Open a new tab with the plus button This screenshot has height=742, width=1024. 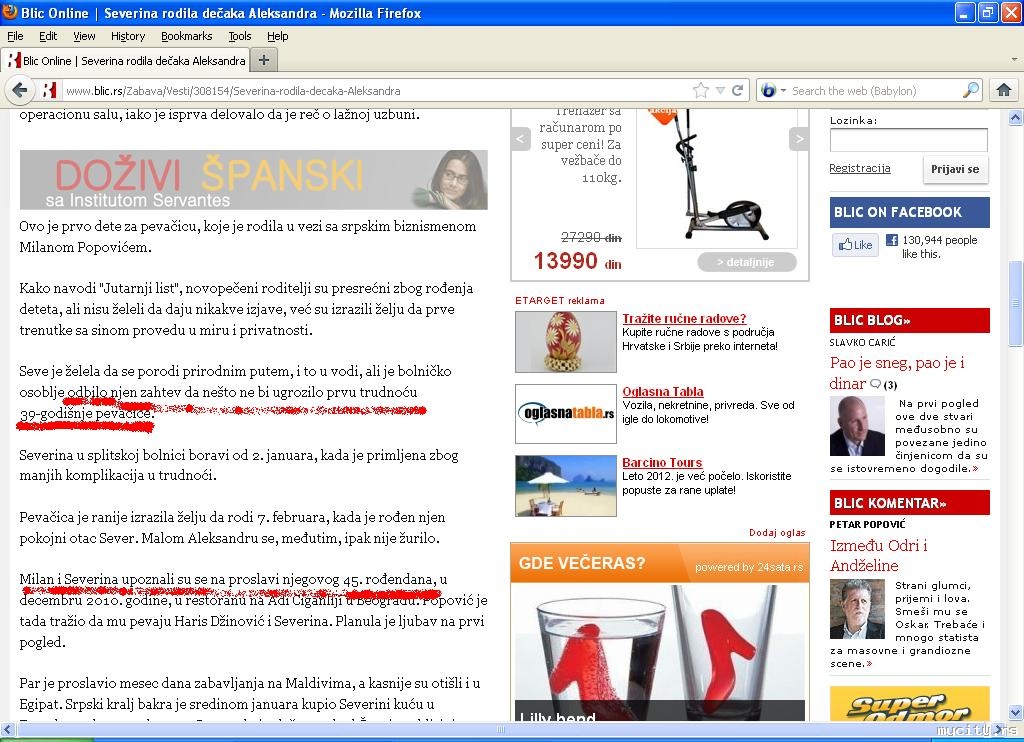point(264,60)
